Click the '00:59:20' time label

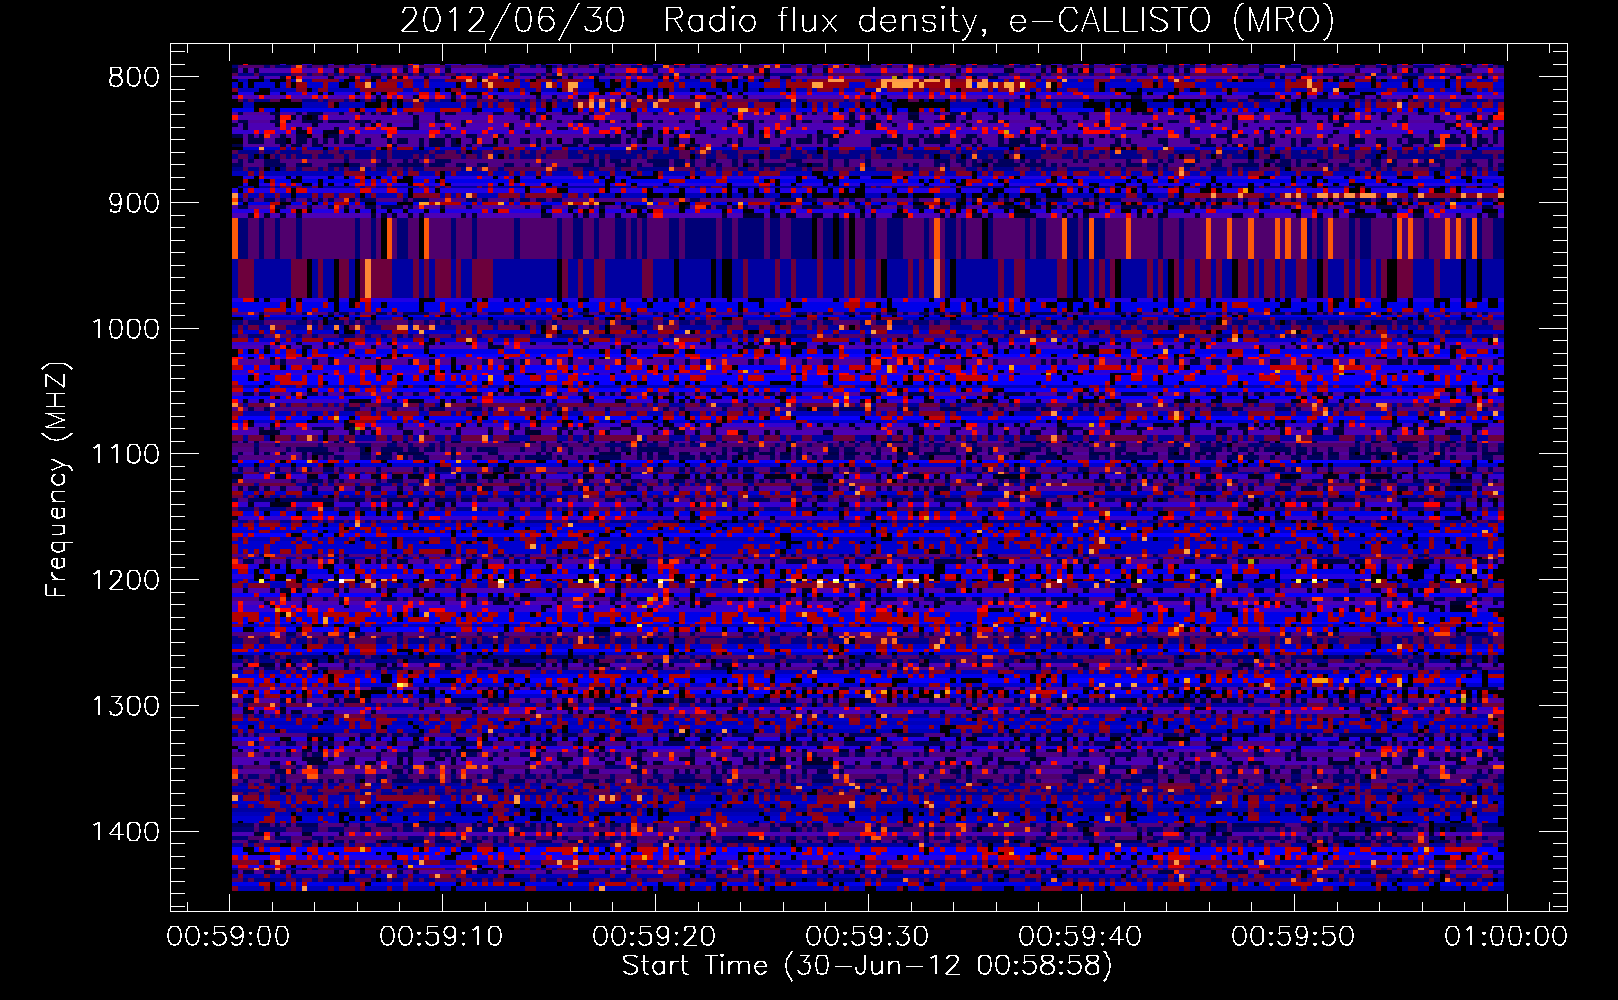click(x=655, y=937)
